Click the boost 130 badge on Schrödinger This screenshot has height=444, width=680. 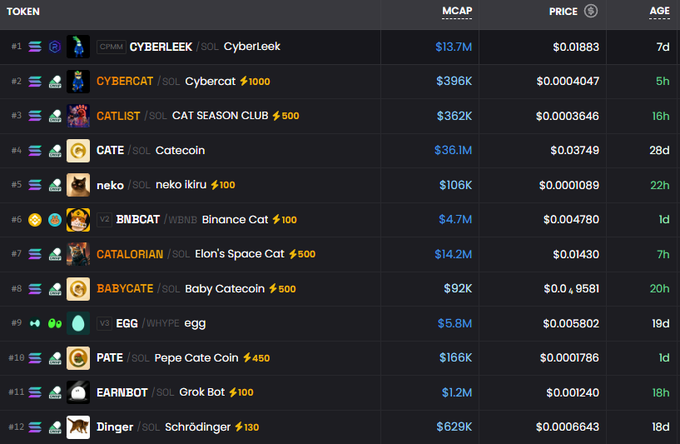click(x=247, y=427)
